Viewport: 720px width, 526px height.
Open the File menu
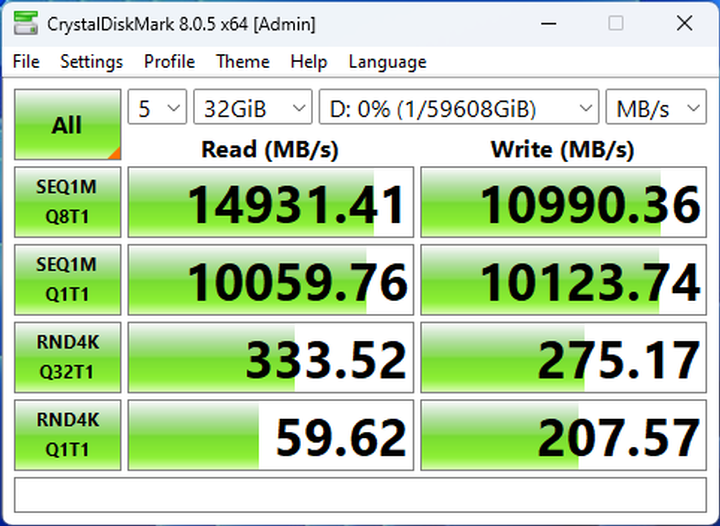pos(26,62)
